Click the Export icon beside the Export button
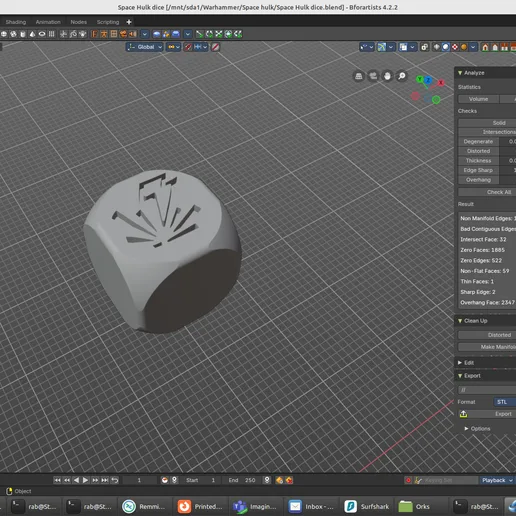This screenshot has width=516, height=516. (463, 414)
